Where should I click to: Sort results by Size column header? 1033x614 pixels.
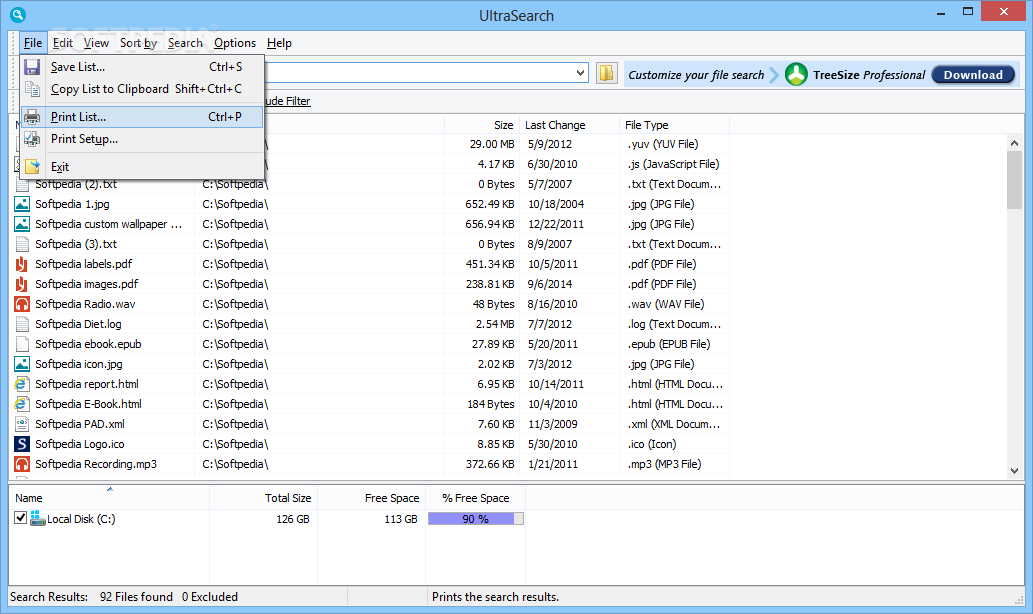pyautogui.click(x=482, y=125)
